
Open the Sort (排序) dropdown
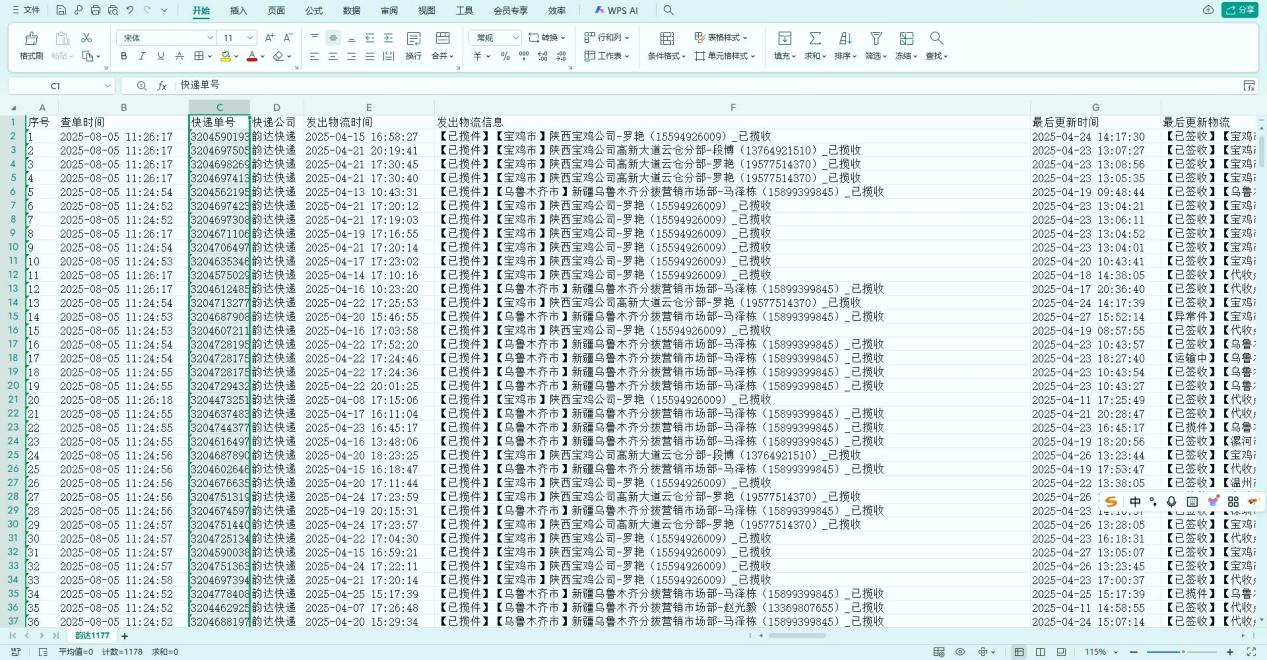click(x=846, y=46)
